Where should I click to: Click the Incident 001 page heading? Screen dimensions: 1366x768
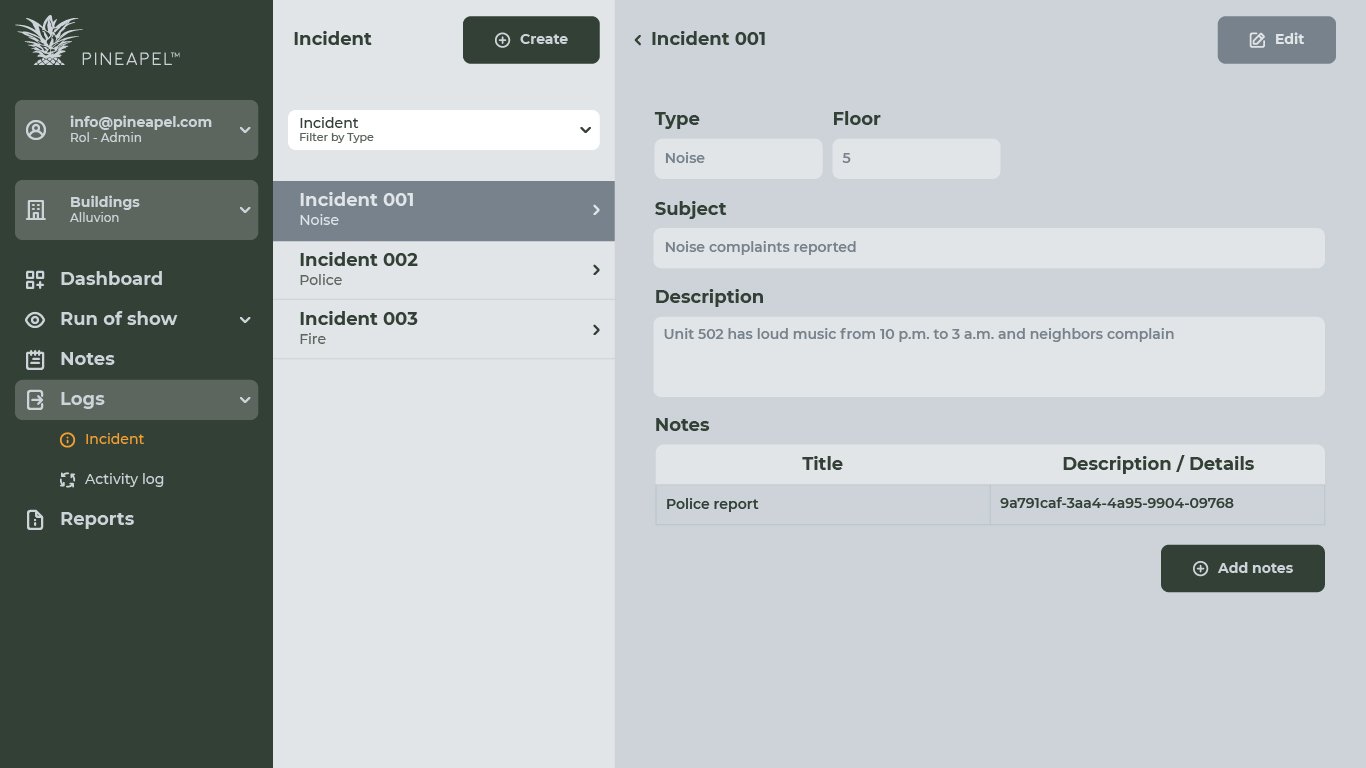click(708, 40)
